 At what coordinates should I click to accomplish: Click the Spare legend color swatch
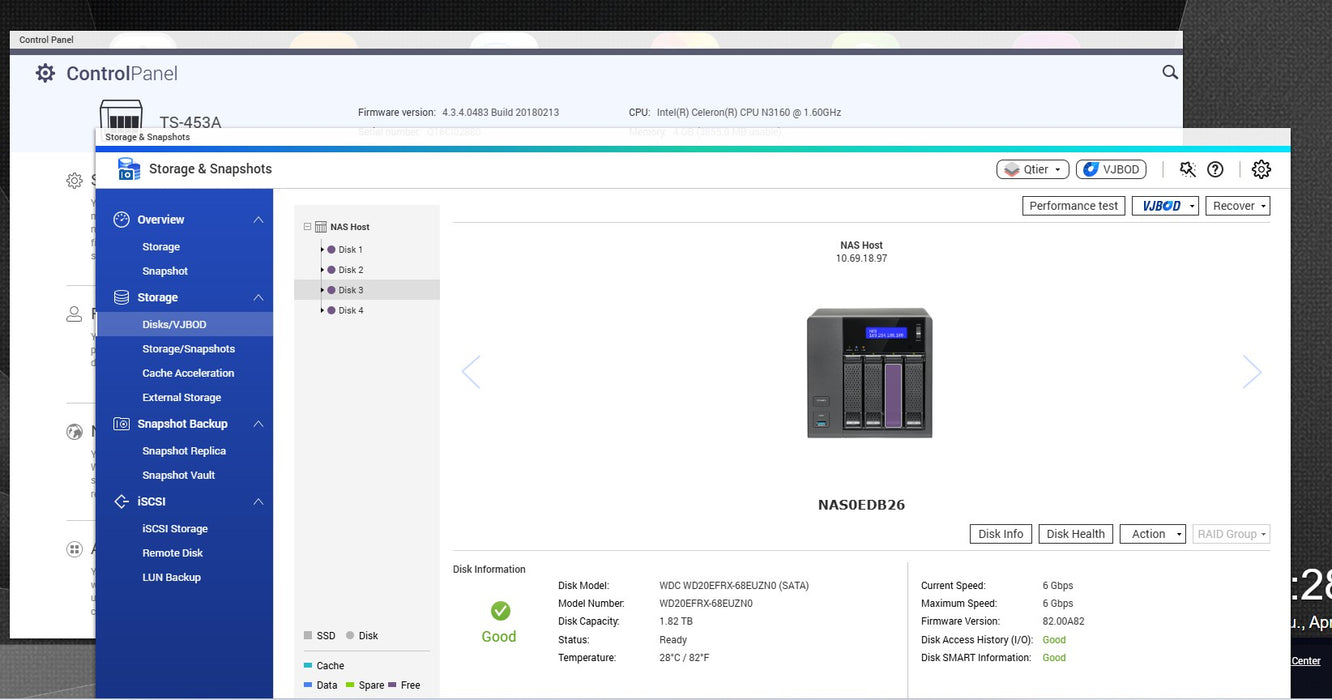click(x=349, y=685)
